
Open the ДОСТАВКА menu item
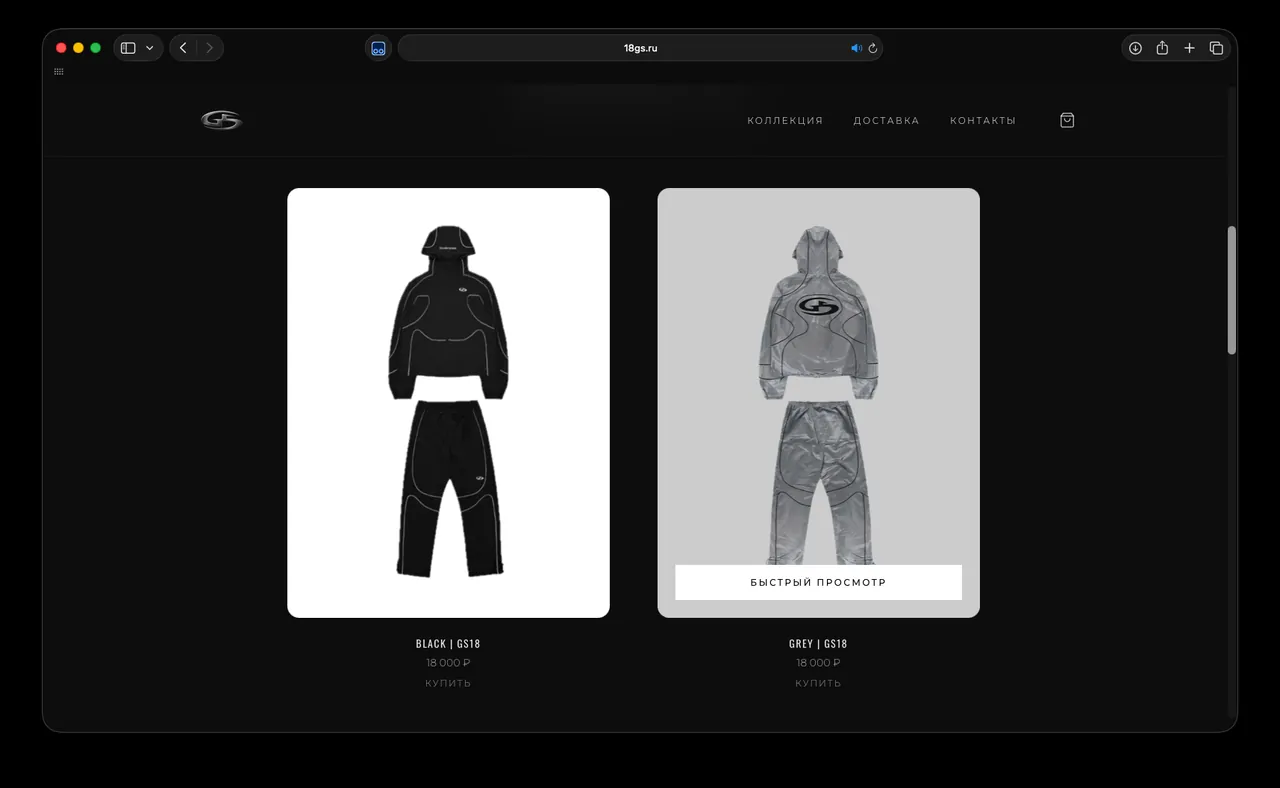(x=886, y=121)
